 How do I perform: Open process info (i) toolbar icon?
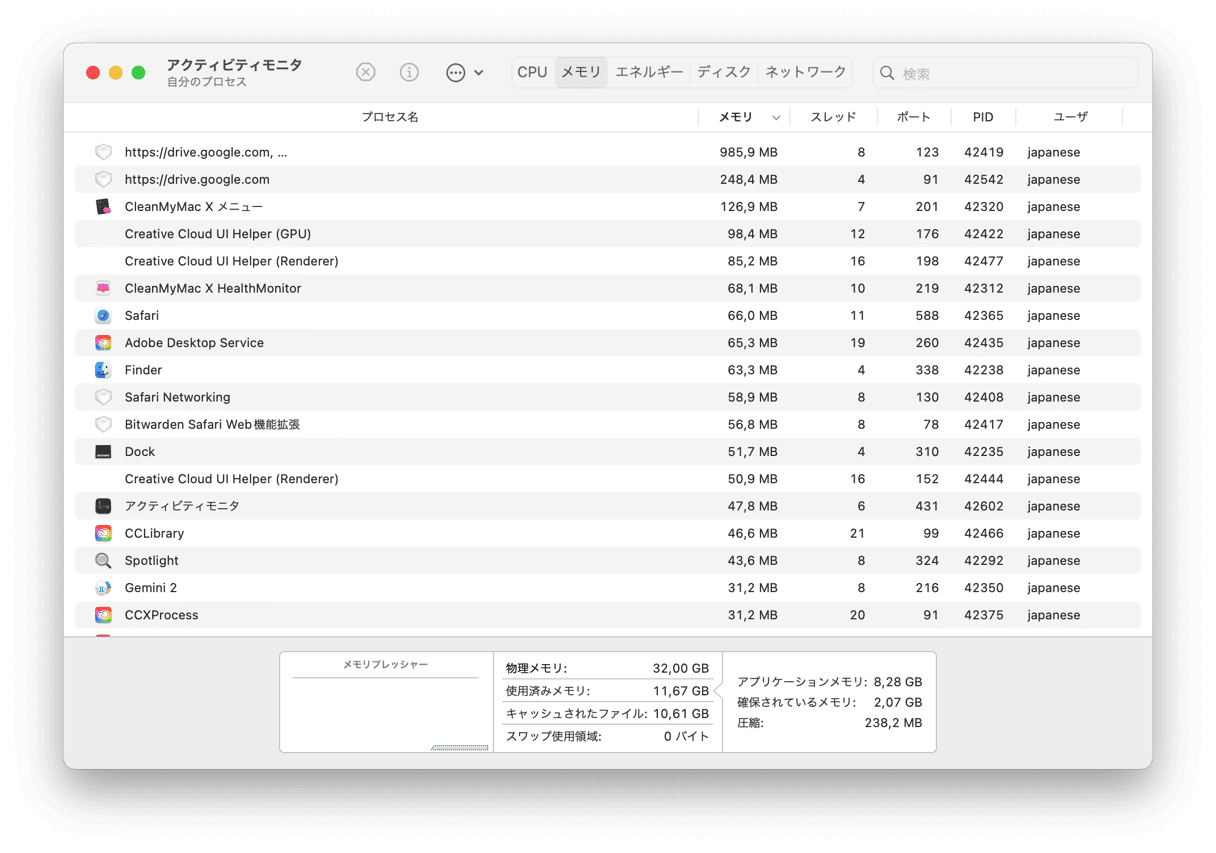pyautogui.click(x=409, y=73)
